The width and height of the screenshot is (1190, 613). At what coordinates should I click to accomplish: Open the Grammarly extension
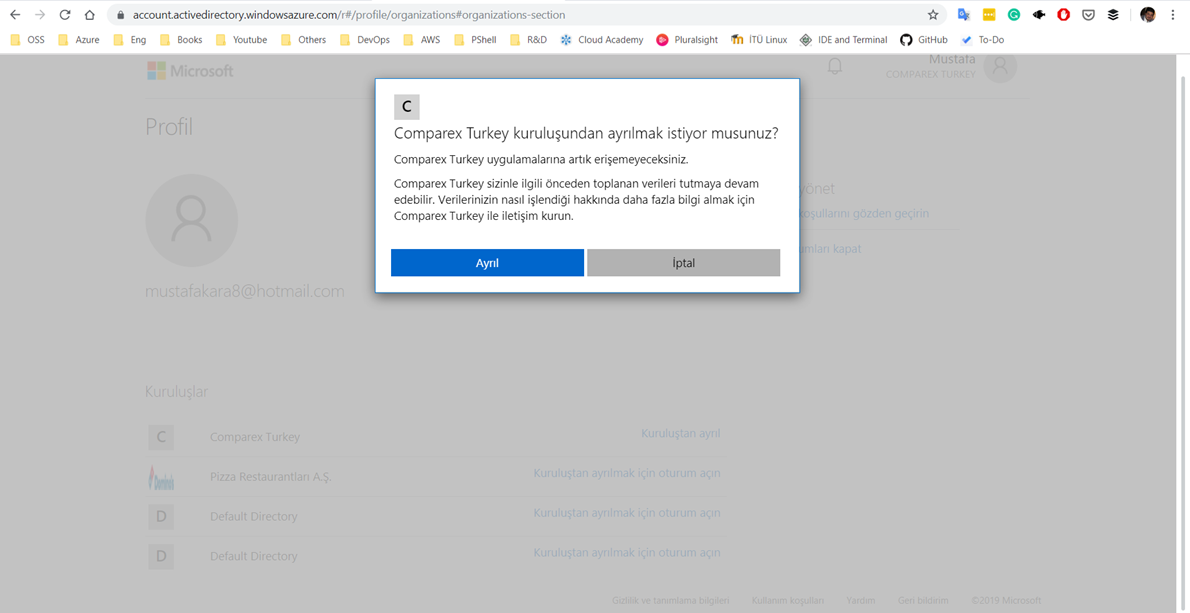1014,14
